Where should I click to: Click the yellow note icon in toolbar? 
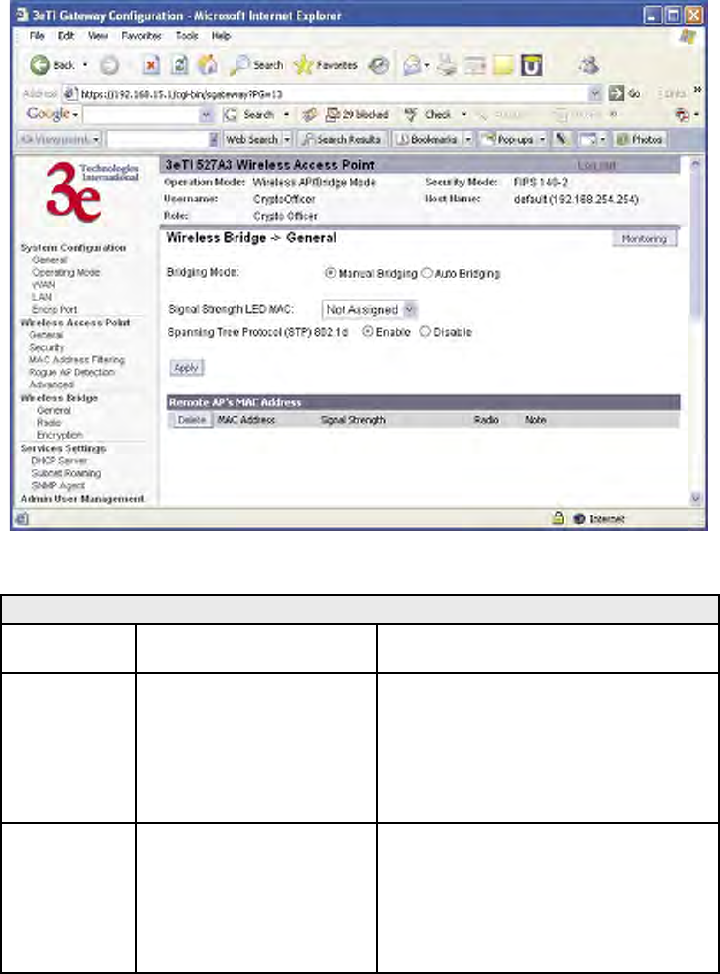pyautogui.click(x=503, y=65)
